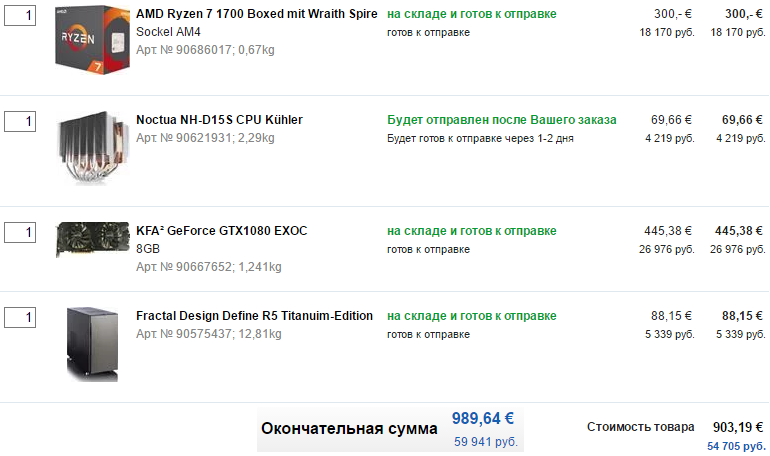Click the AMD Ryzen 7 product image
The height and width of the screenshot is (456, 770).
91,36
